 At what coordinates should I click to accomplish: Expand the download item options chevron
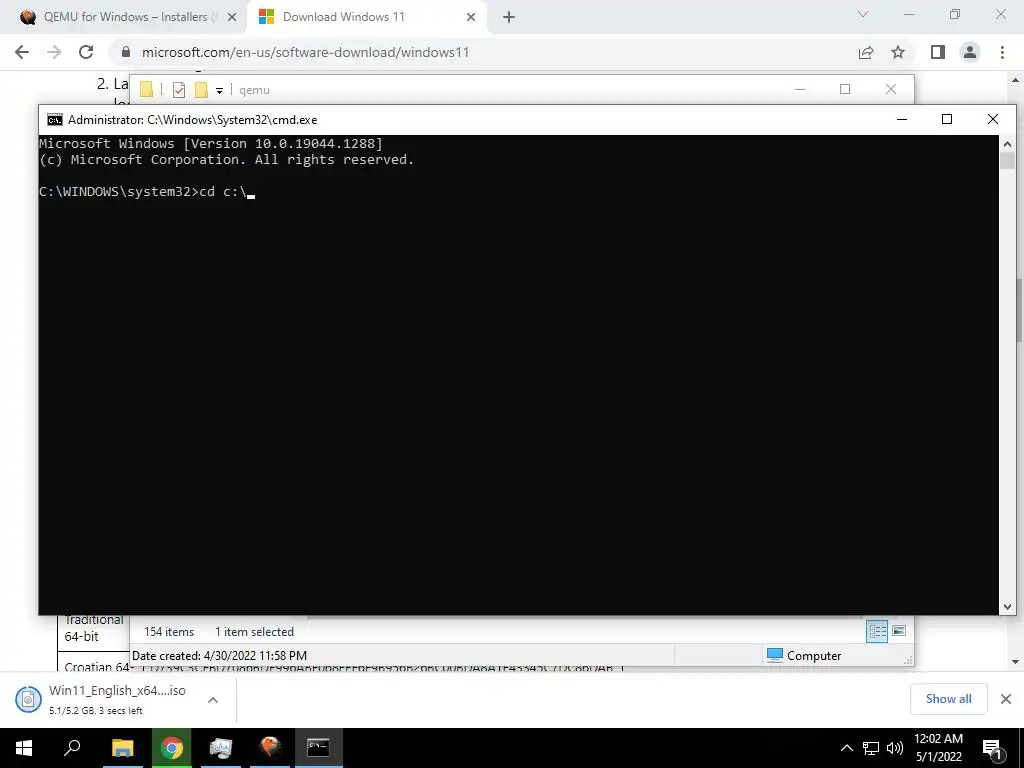click(213, 699)
